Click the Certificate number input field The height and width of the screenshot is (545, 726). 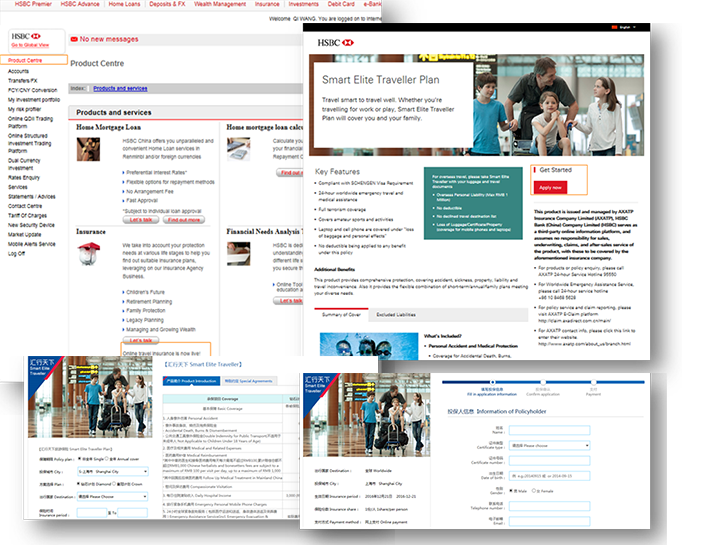550,460
